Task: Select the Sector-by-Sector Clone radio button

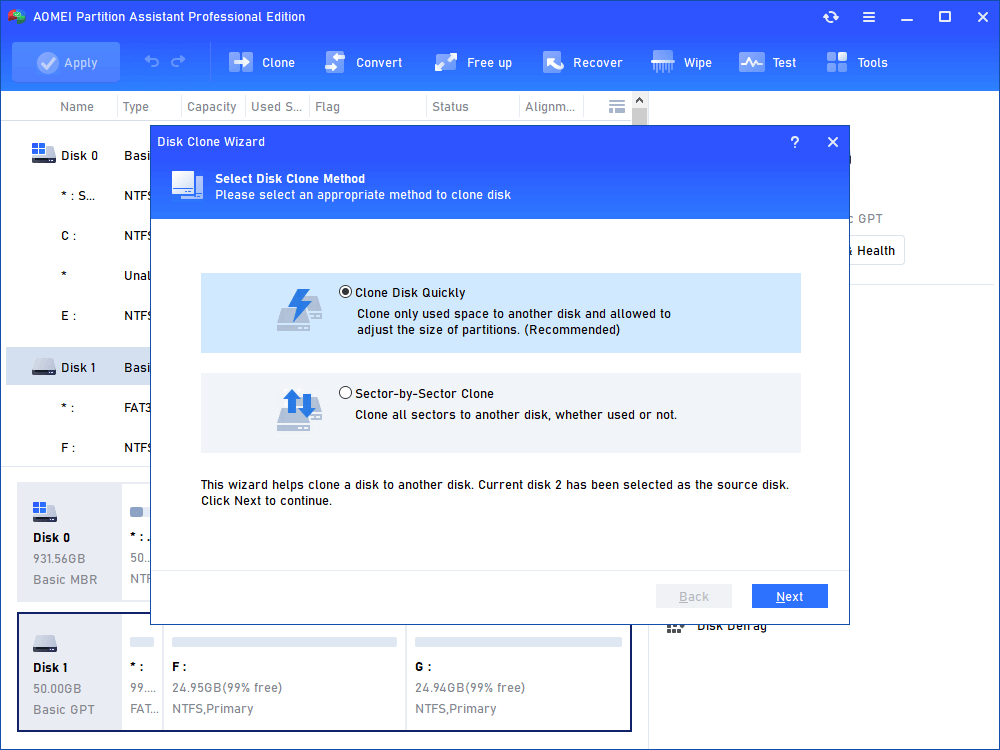Action: [x=345, y=393]
